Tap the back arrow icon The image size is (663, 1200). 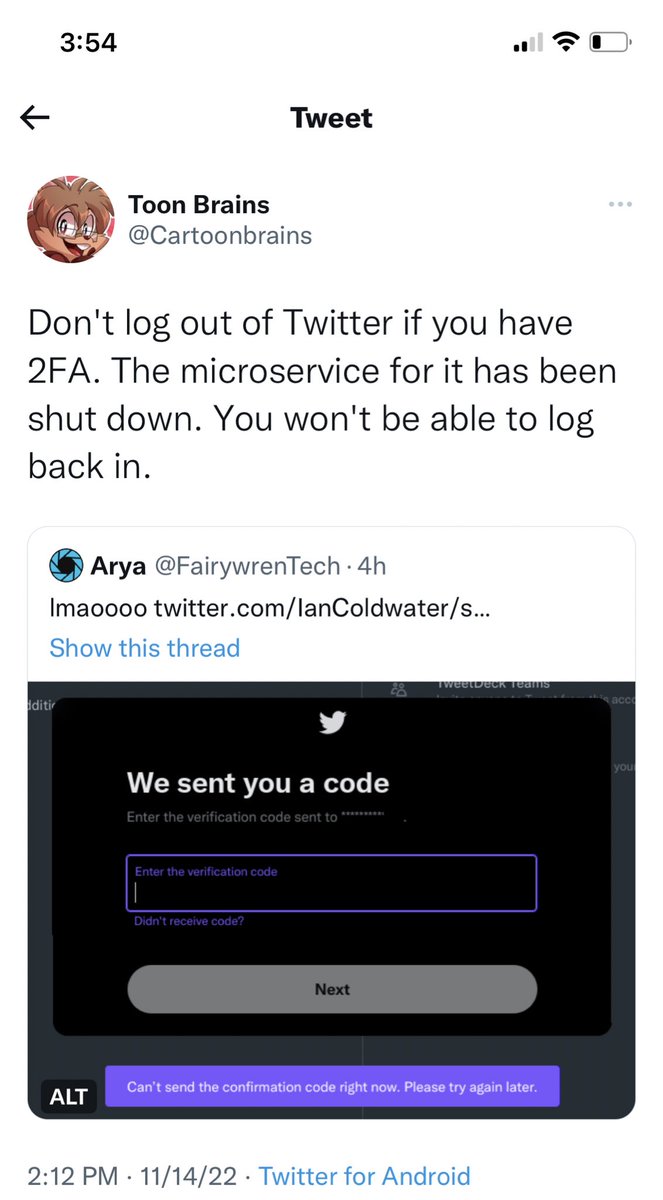(35, 118)
